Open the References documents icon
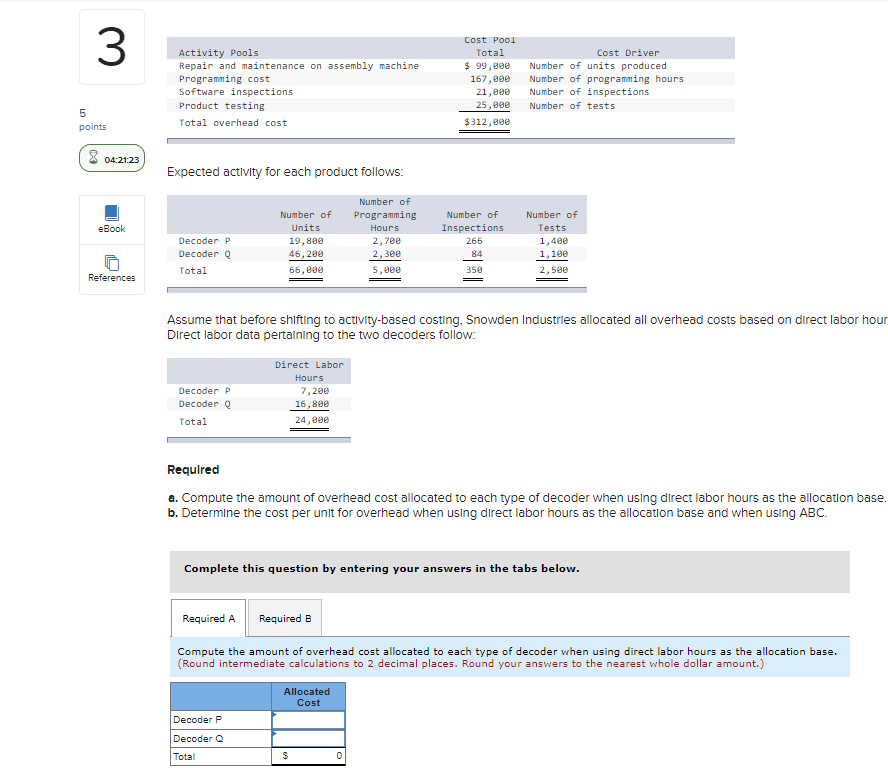The height and width of the screenshot is (770, 888). tap(112, 263)
